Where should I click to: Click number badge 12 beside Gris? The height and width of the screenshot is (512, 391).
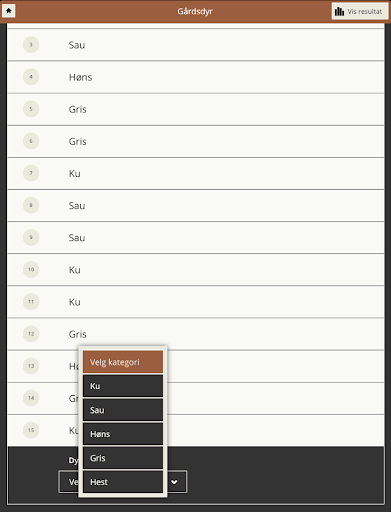pos(31,334)
